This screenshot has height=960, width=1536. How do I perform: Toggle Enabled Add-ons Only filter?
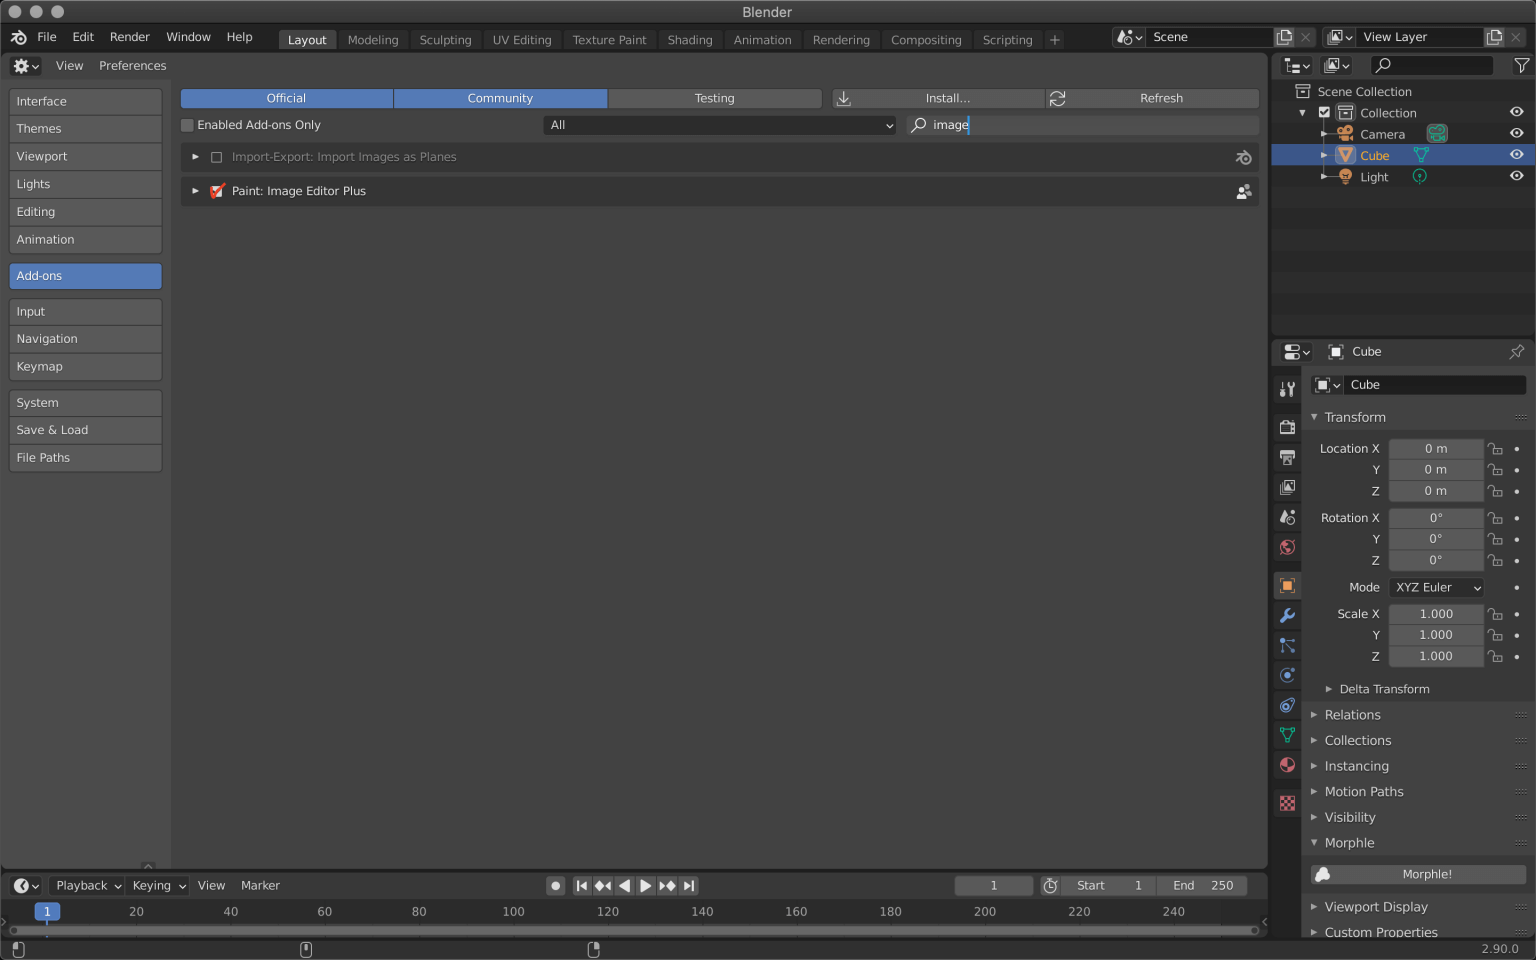[x=187, y=125]
